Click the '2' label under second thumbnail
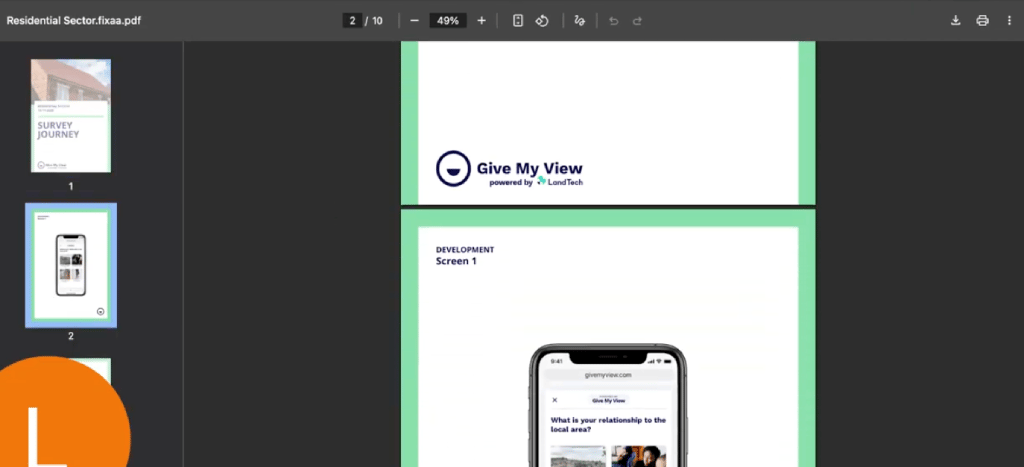This screenshot has width=1024, height=467. [x=71, y=336]
